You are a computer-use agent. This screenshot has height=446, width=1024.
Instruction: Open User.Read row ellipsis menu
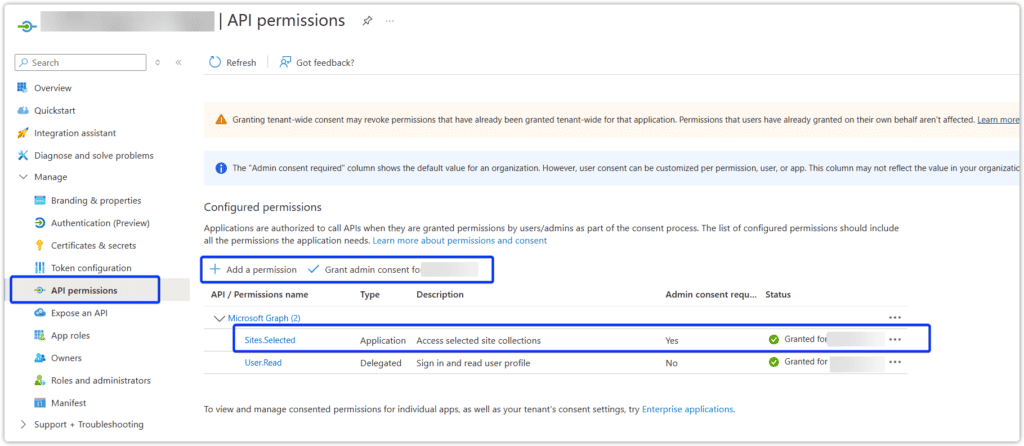click(x=895, y=363)
